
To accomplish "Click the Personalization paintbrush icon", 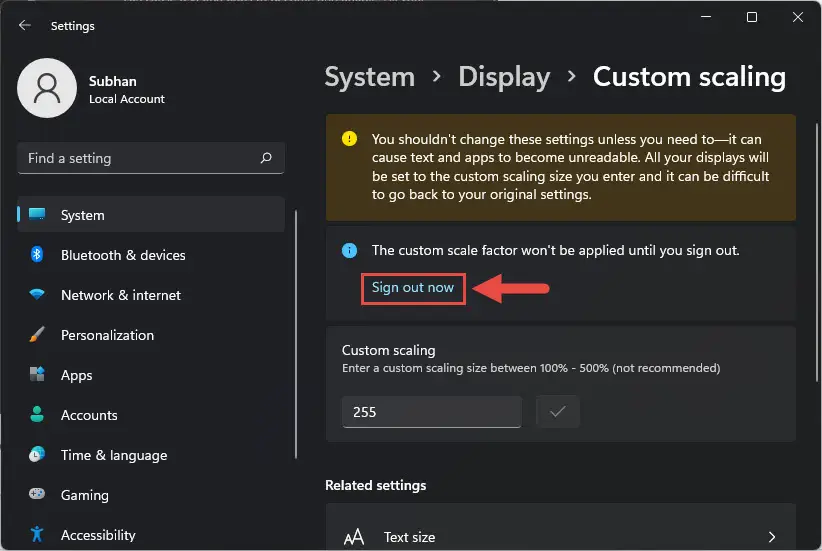I will pos(37,334).
